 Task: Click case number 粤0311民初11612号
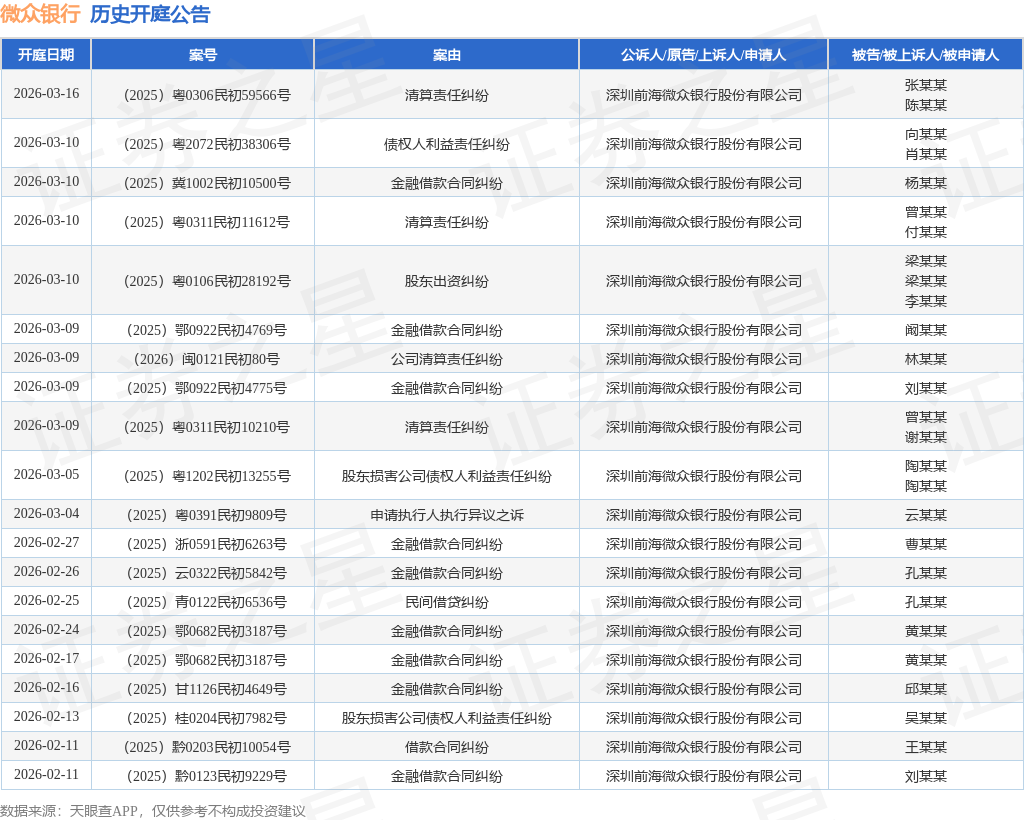208,223
